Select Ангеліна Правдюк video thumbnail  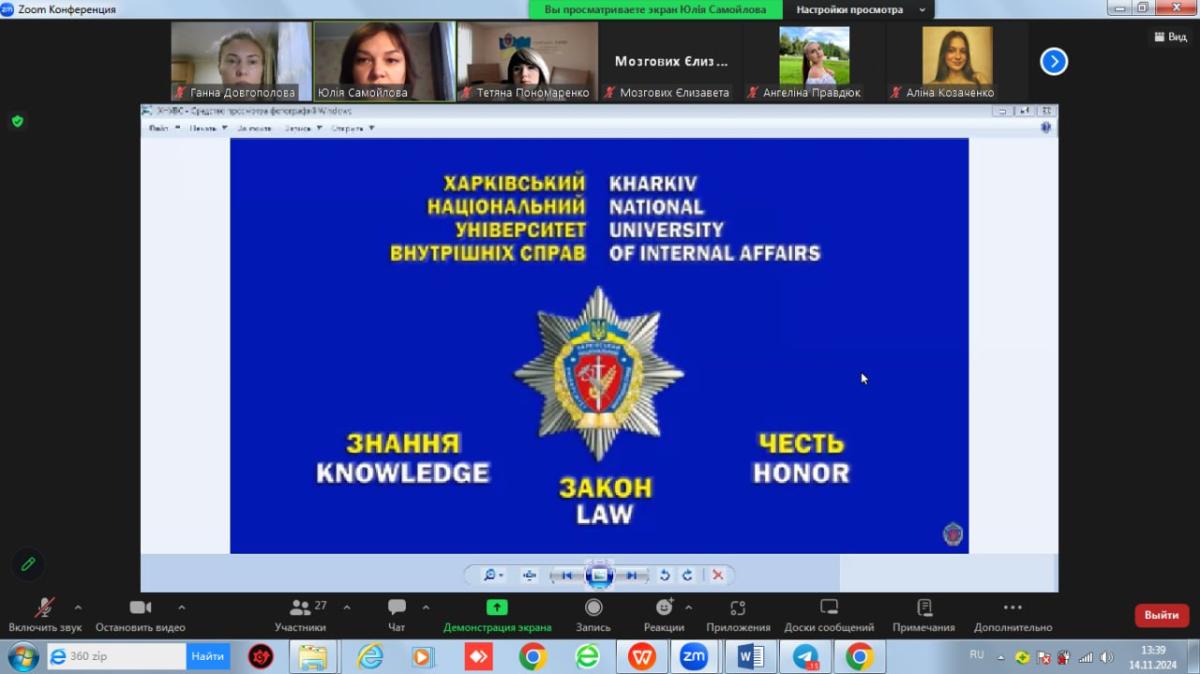pos(813,62)
